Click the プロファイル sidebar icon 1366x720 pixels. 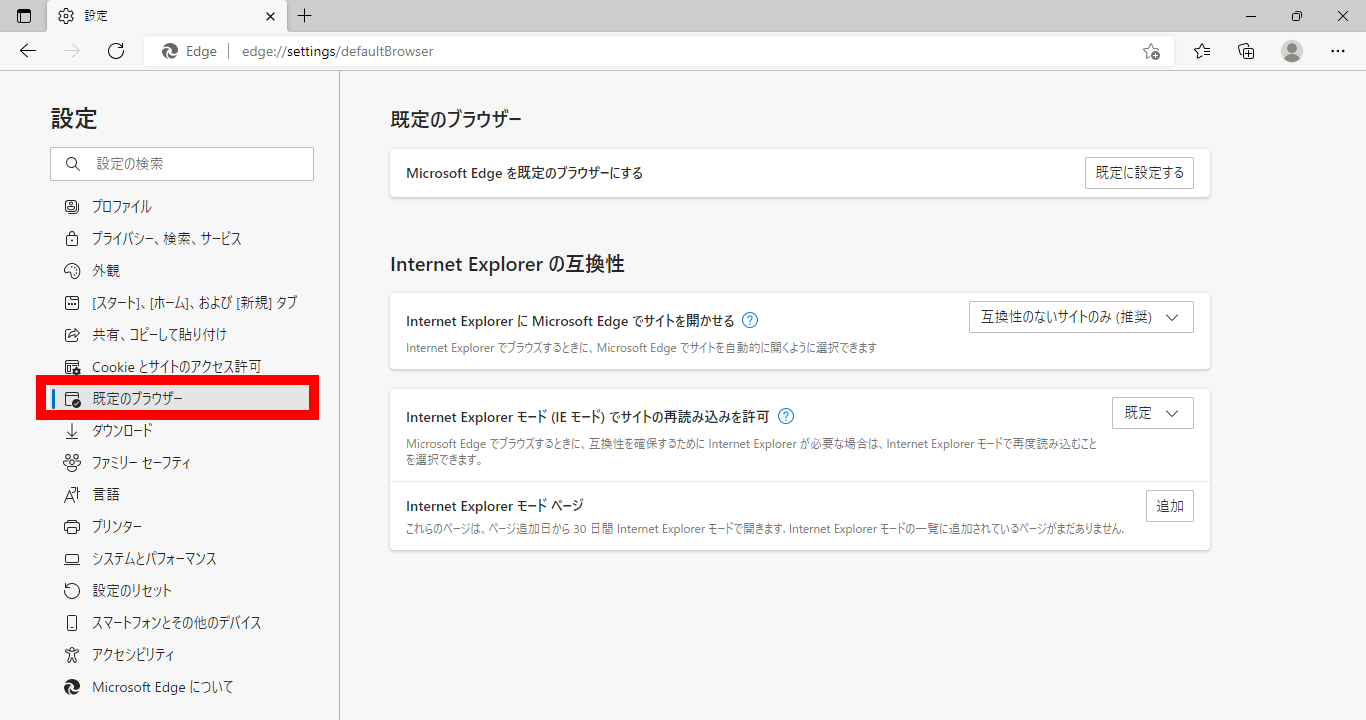tap(72, 207)
